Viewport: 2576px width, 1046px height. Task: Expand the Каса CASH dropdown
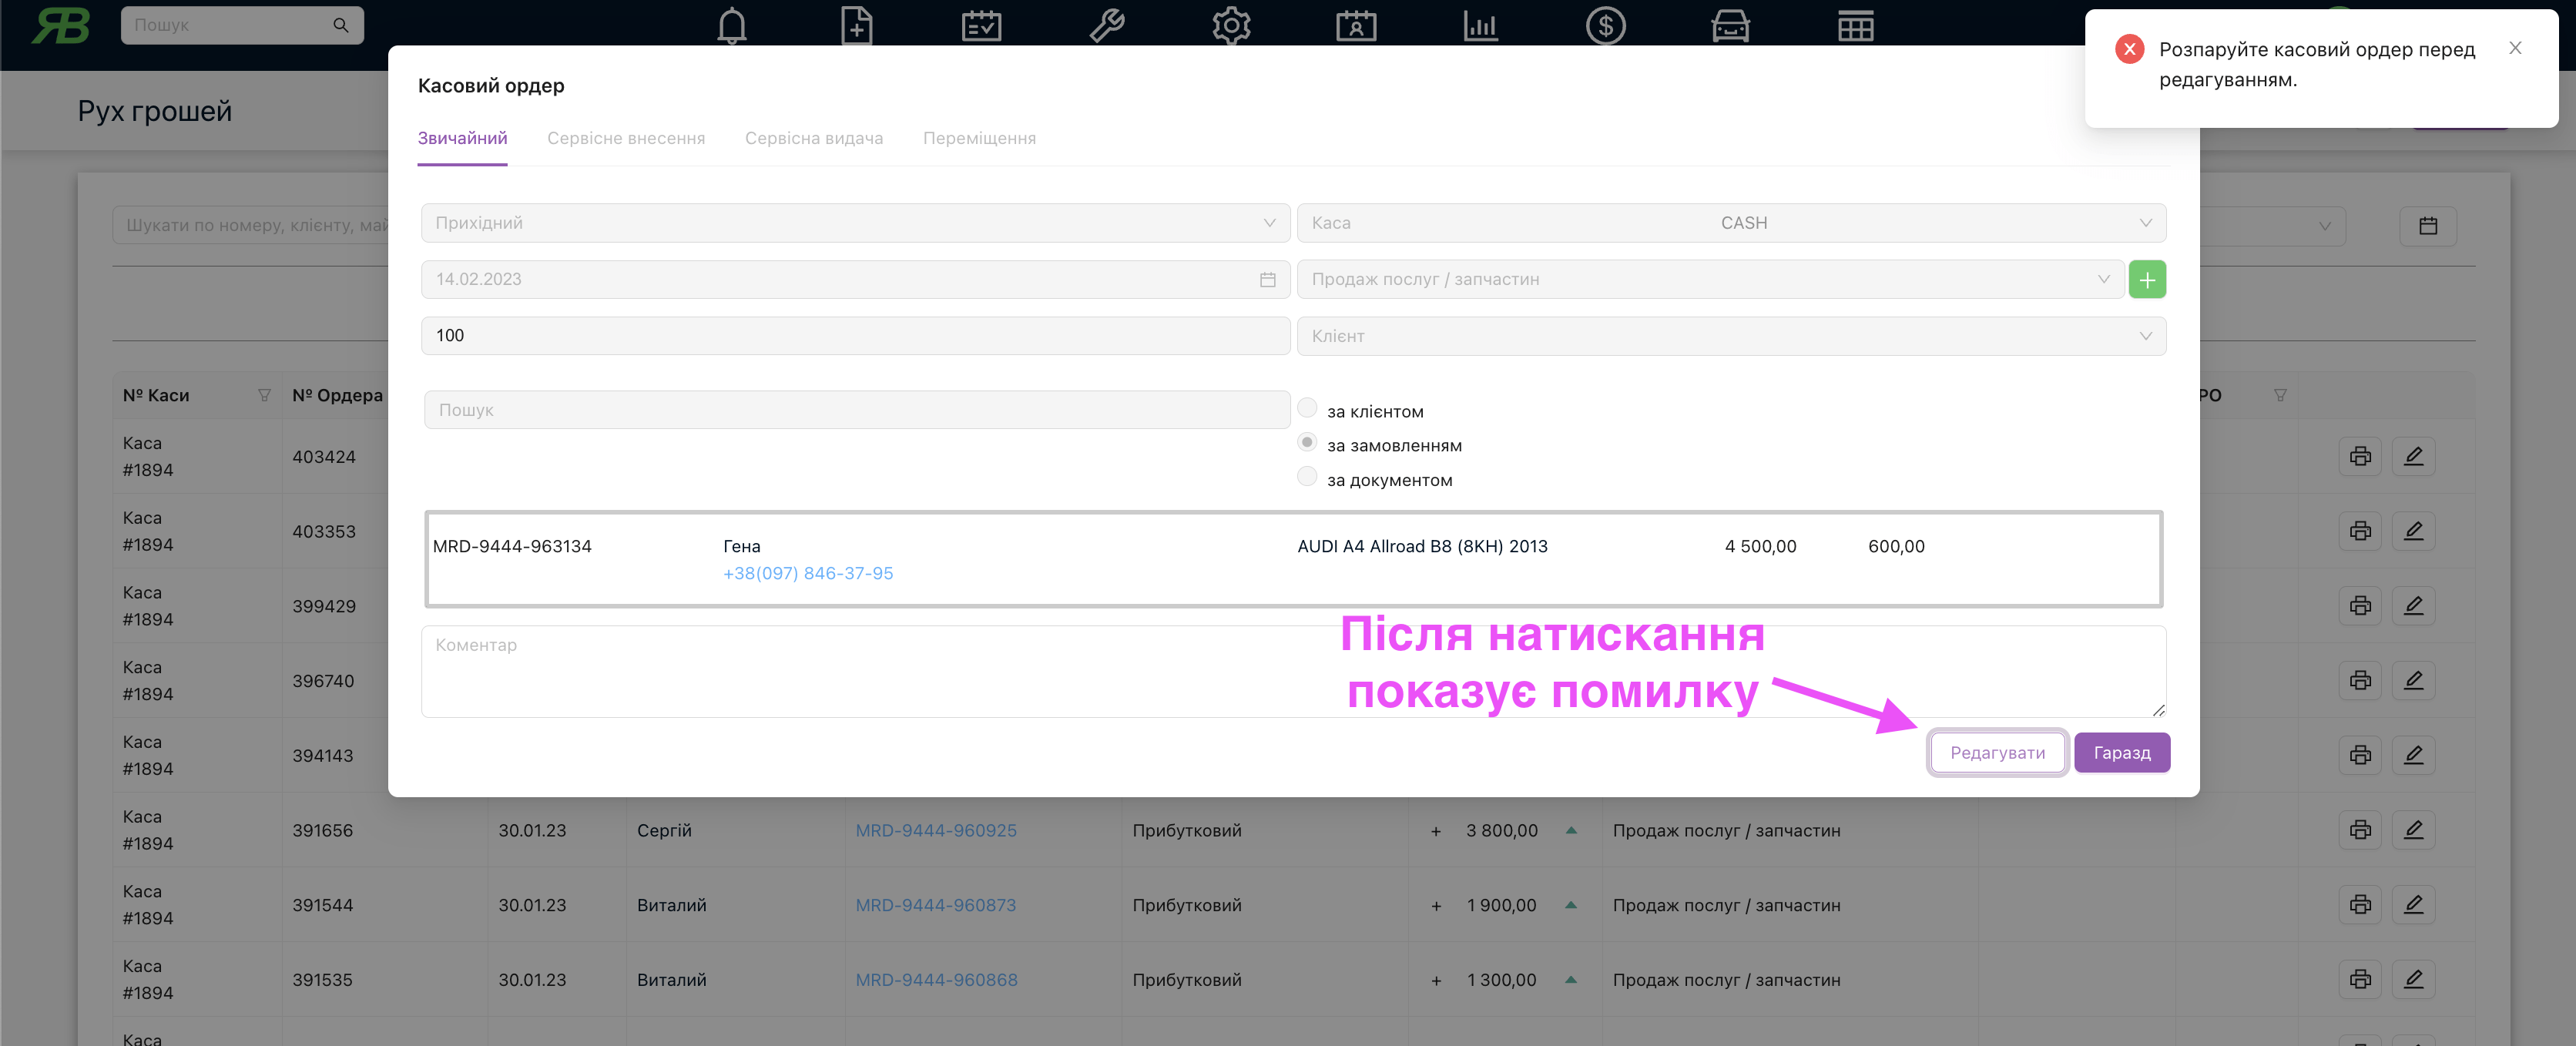(x=1731, y=223)
